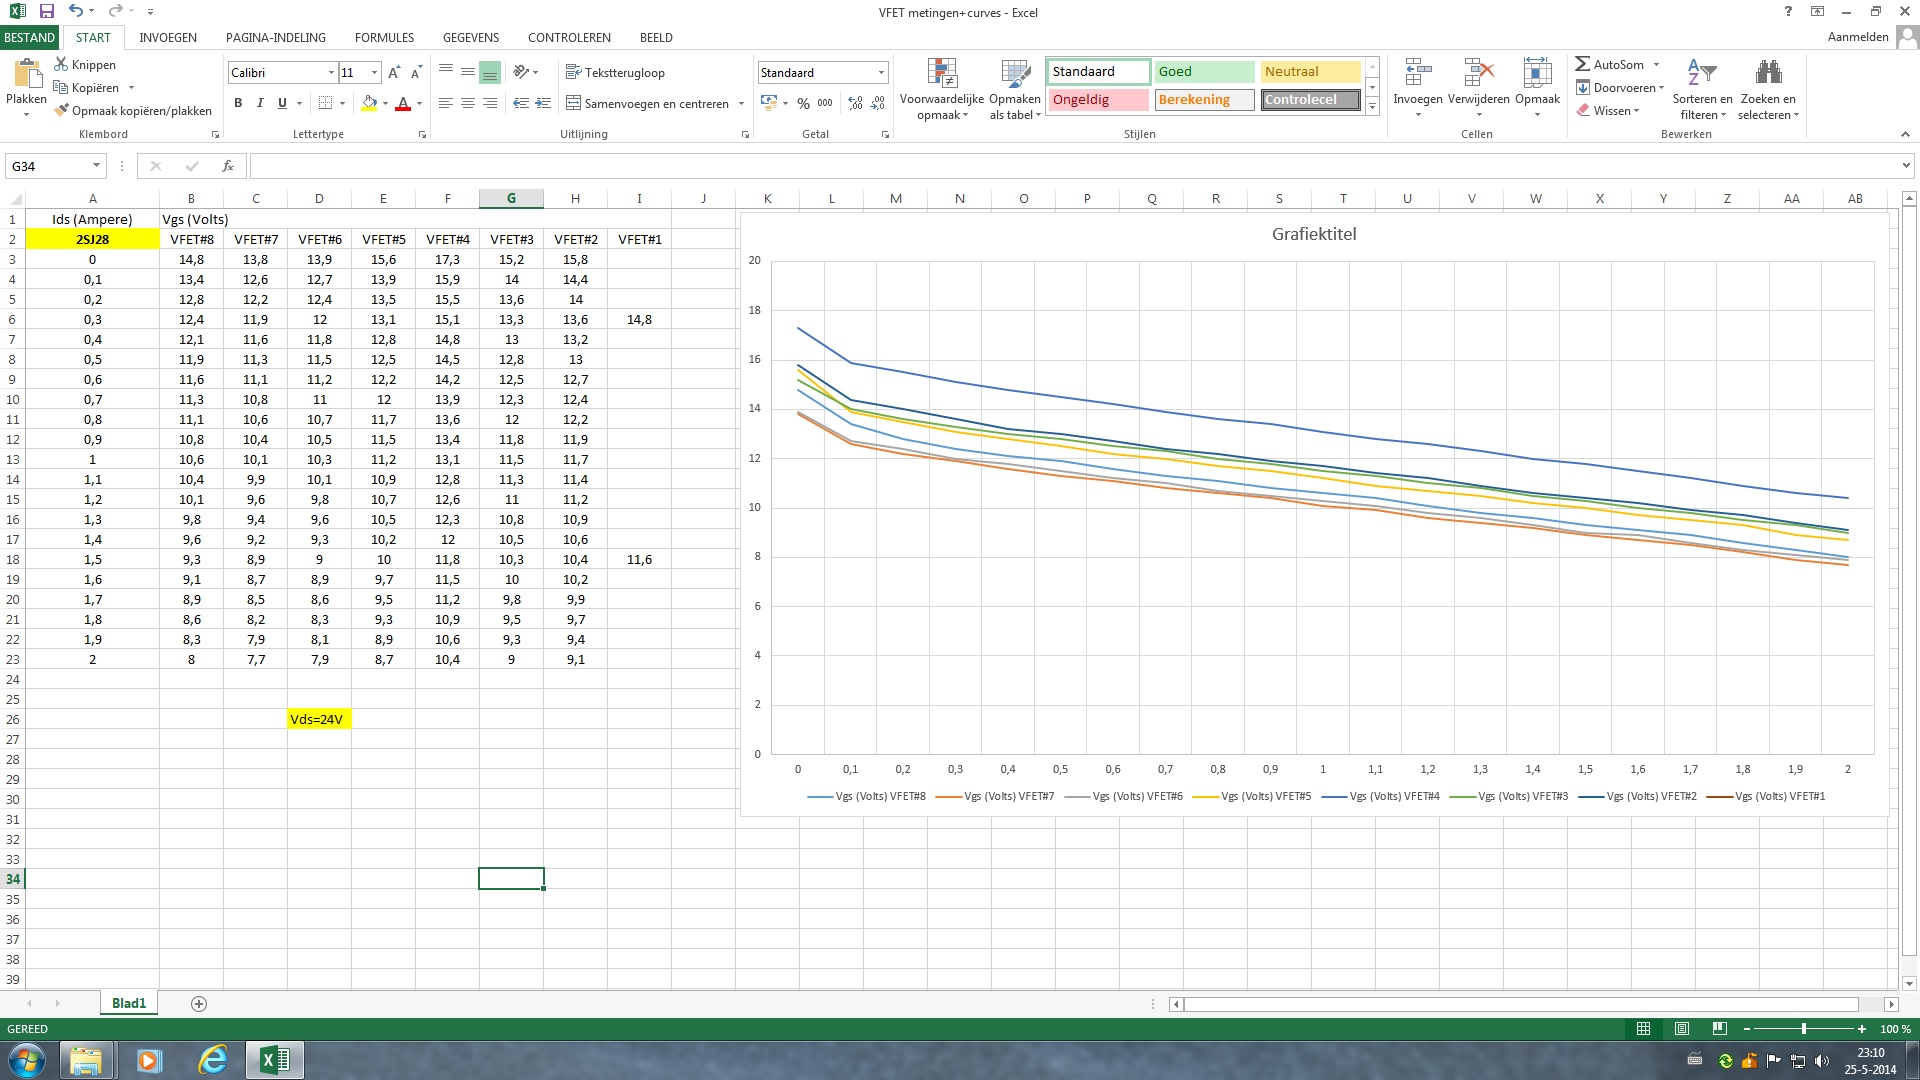Switch to the INVOEGEN tab

(x=168, y=37)
